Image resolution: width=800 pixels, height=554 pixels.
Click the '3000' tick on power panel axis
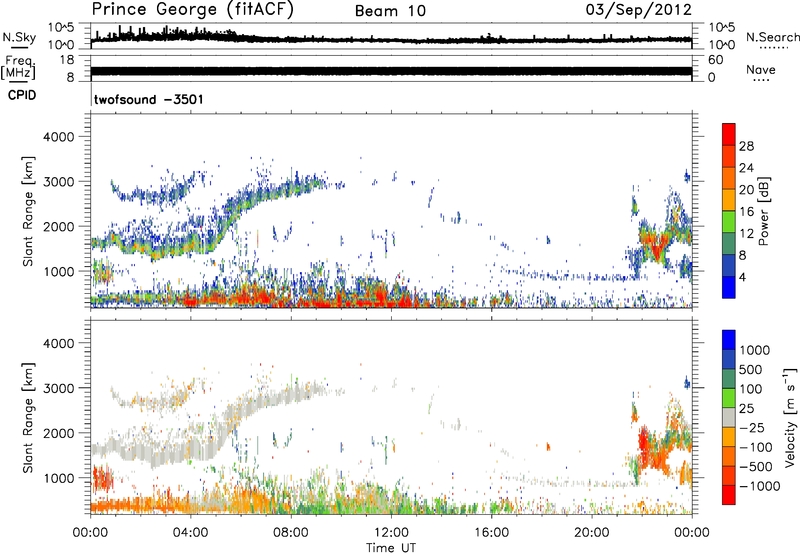[58, 182]
